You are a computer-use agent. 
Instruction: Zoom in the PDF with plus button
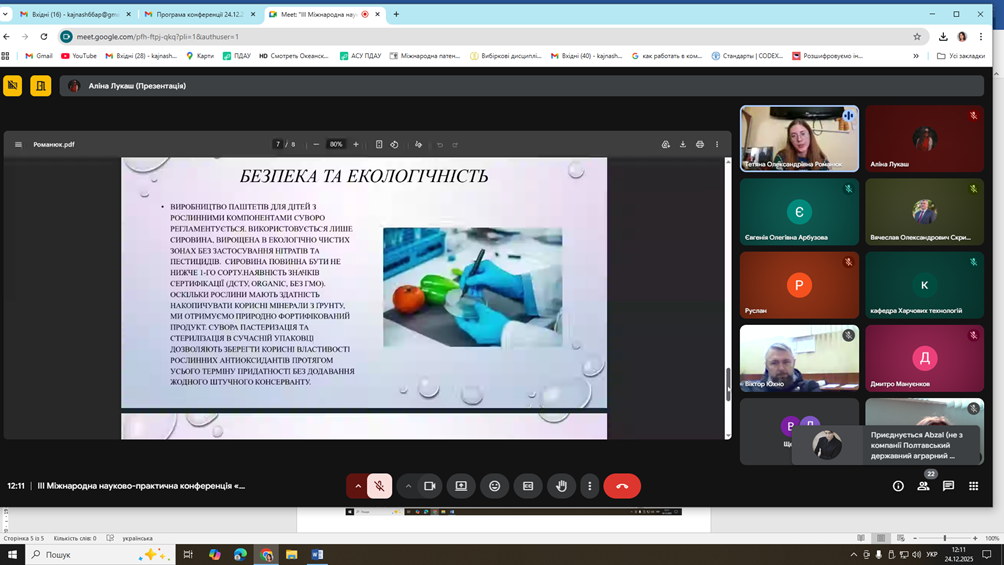pyautogui.click(x=356, y=144)
